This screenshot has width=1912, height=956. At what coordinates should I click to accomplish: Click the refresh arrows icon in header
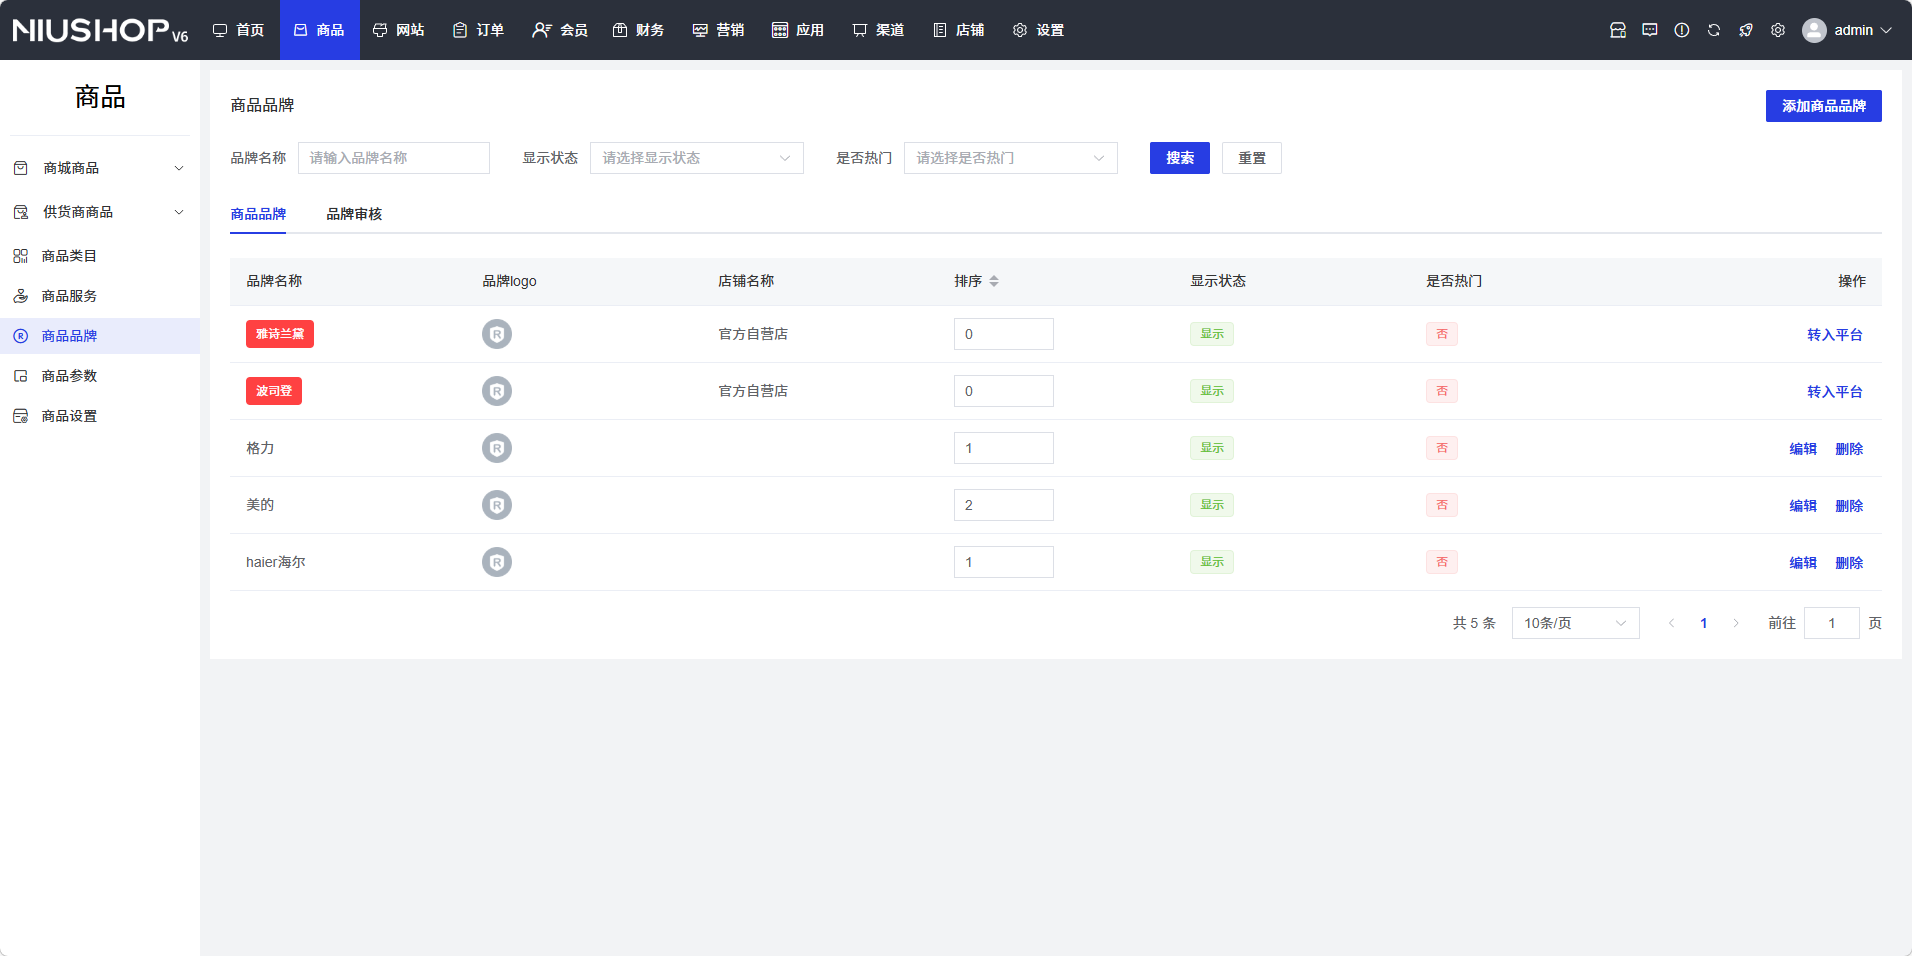click(1713, 30)
